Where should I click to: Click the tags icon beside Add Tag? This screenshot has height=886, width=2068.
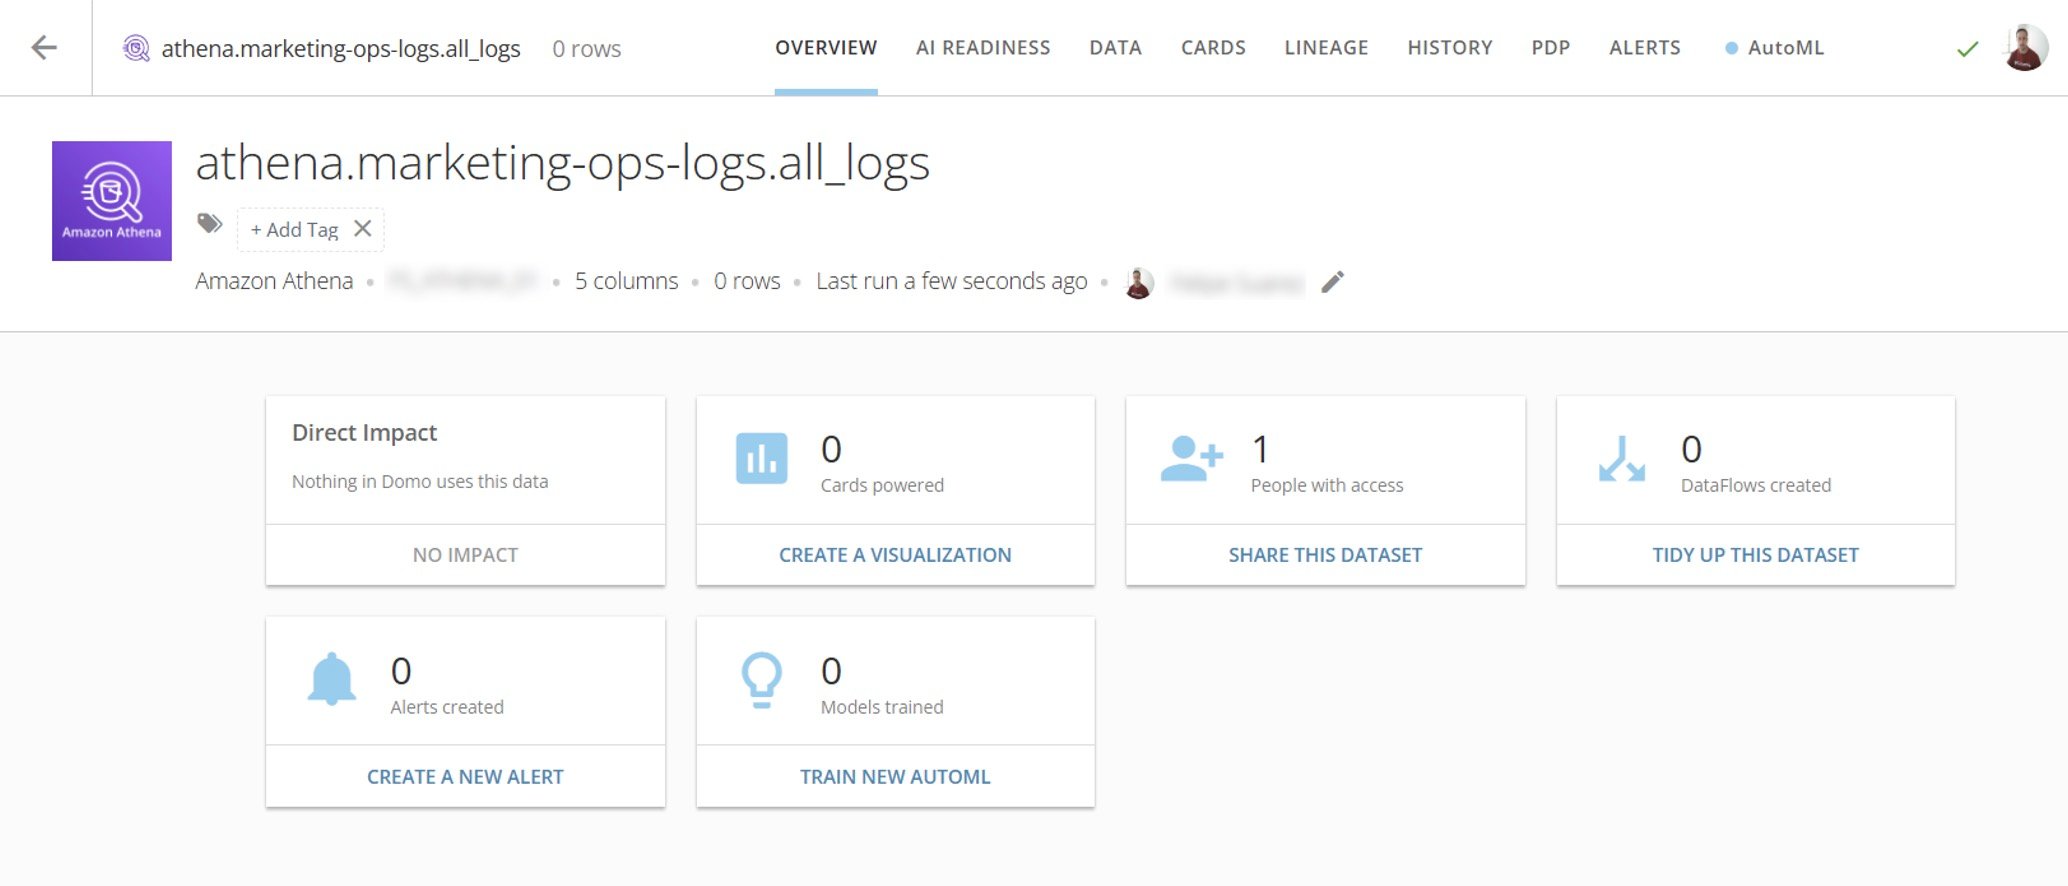pyautogui.click(x=209, y=223)
